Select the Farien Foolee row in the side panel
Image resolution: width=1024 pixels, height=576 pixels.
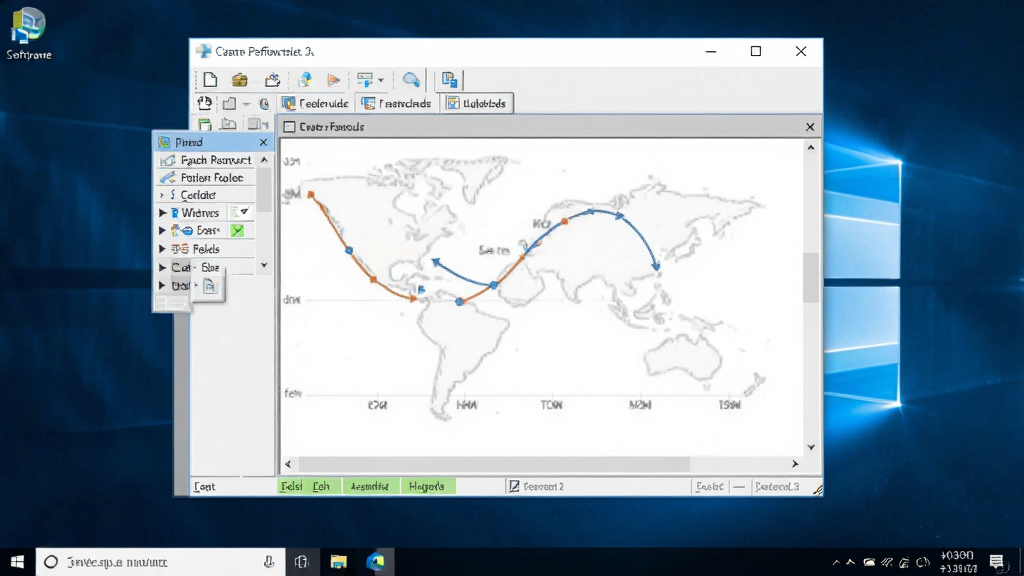tap(206, 178)
